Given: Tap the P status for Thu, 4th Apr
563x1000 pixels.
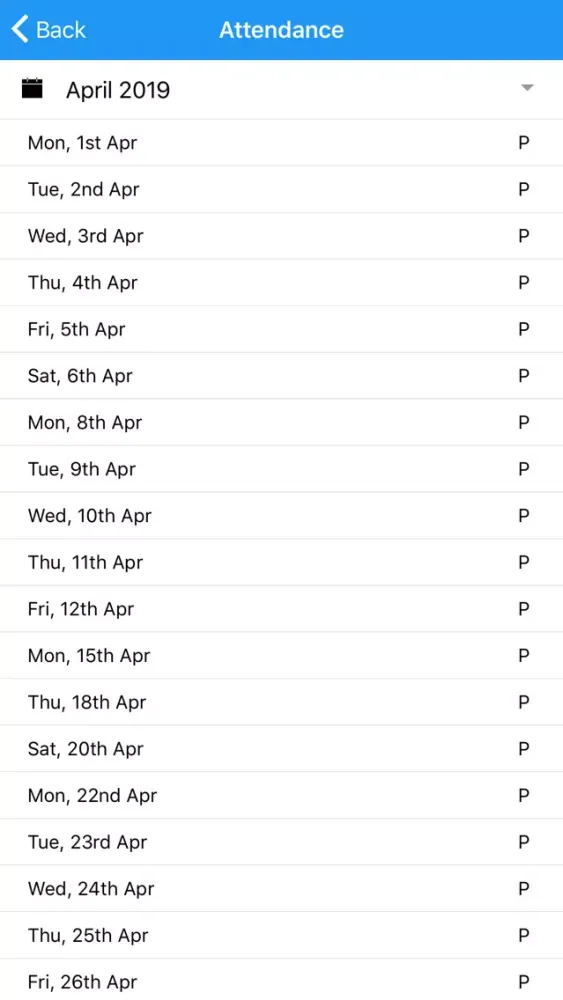Looking at the screenshot, I should tap(523, 282).
